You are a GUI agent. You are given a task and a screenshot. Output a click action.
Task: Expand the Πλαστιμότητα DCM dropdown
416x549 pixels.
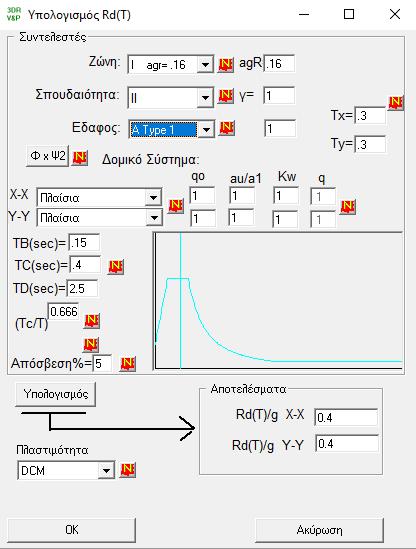pyautogui.click(x=106, y=471)
